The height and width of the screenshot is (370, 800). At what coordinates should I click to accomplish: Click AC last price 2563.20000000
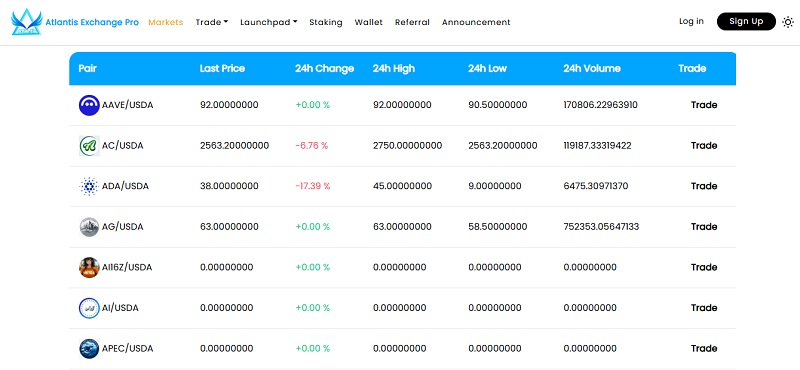pos(234,145)
